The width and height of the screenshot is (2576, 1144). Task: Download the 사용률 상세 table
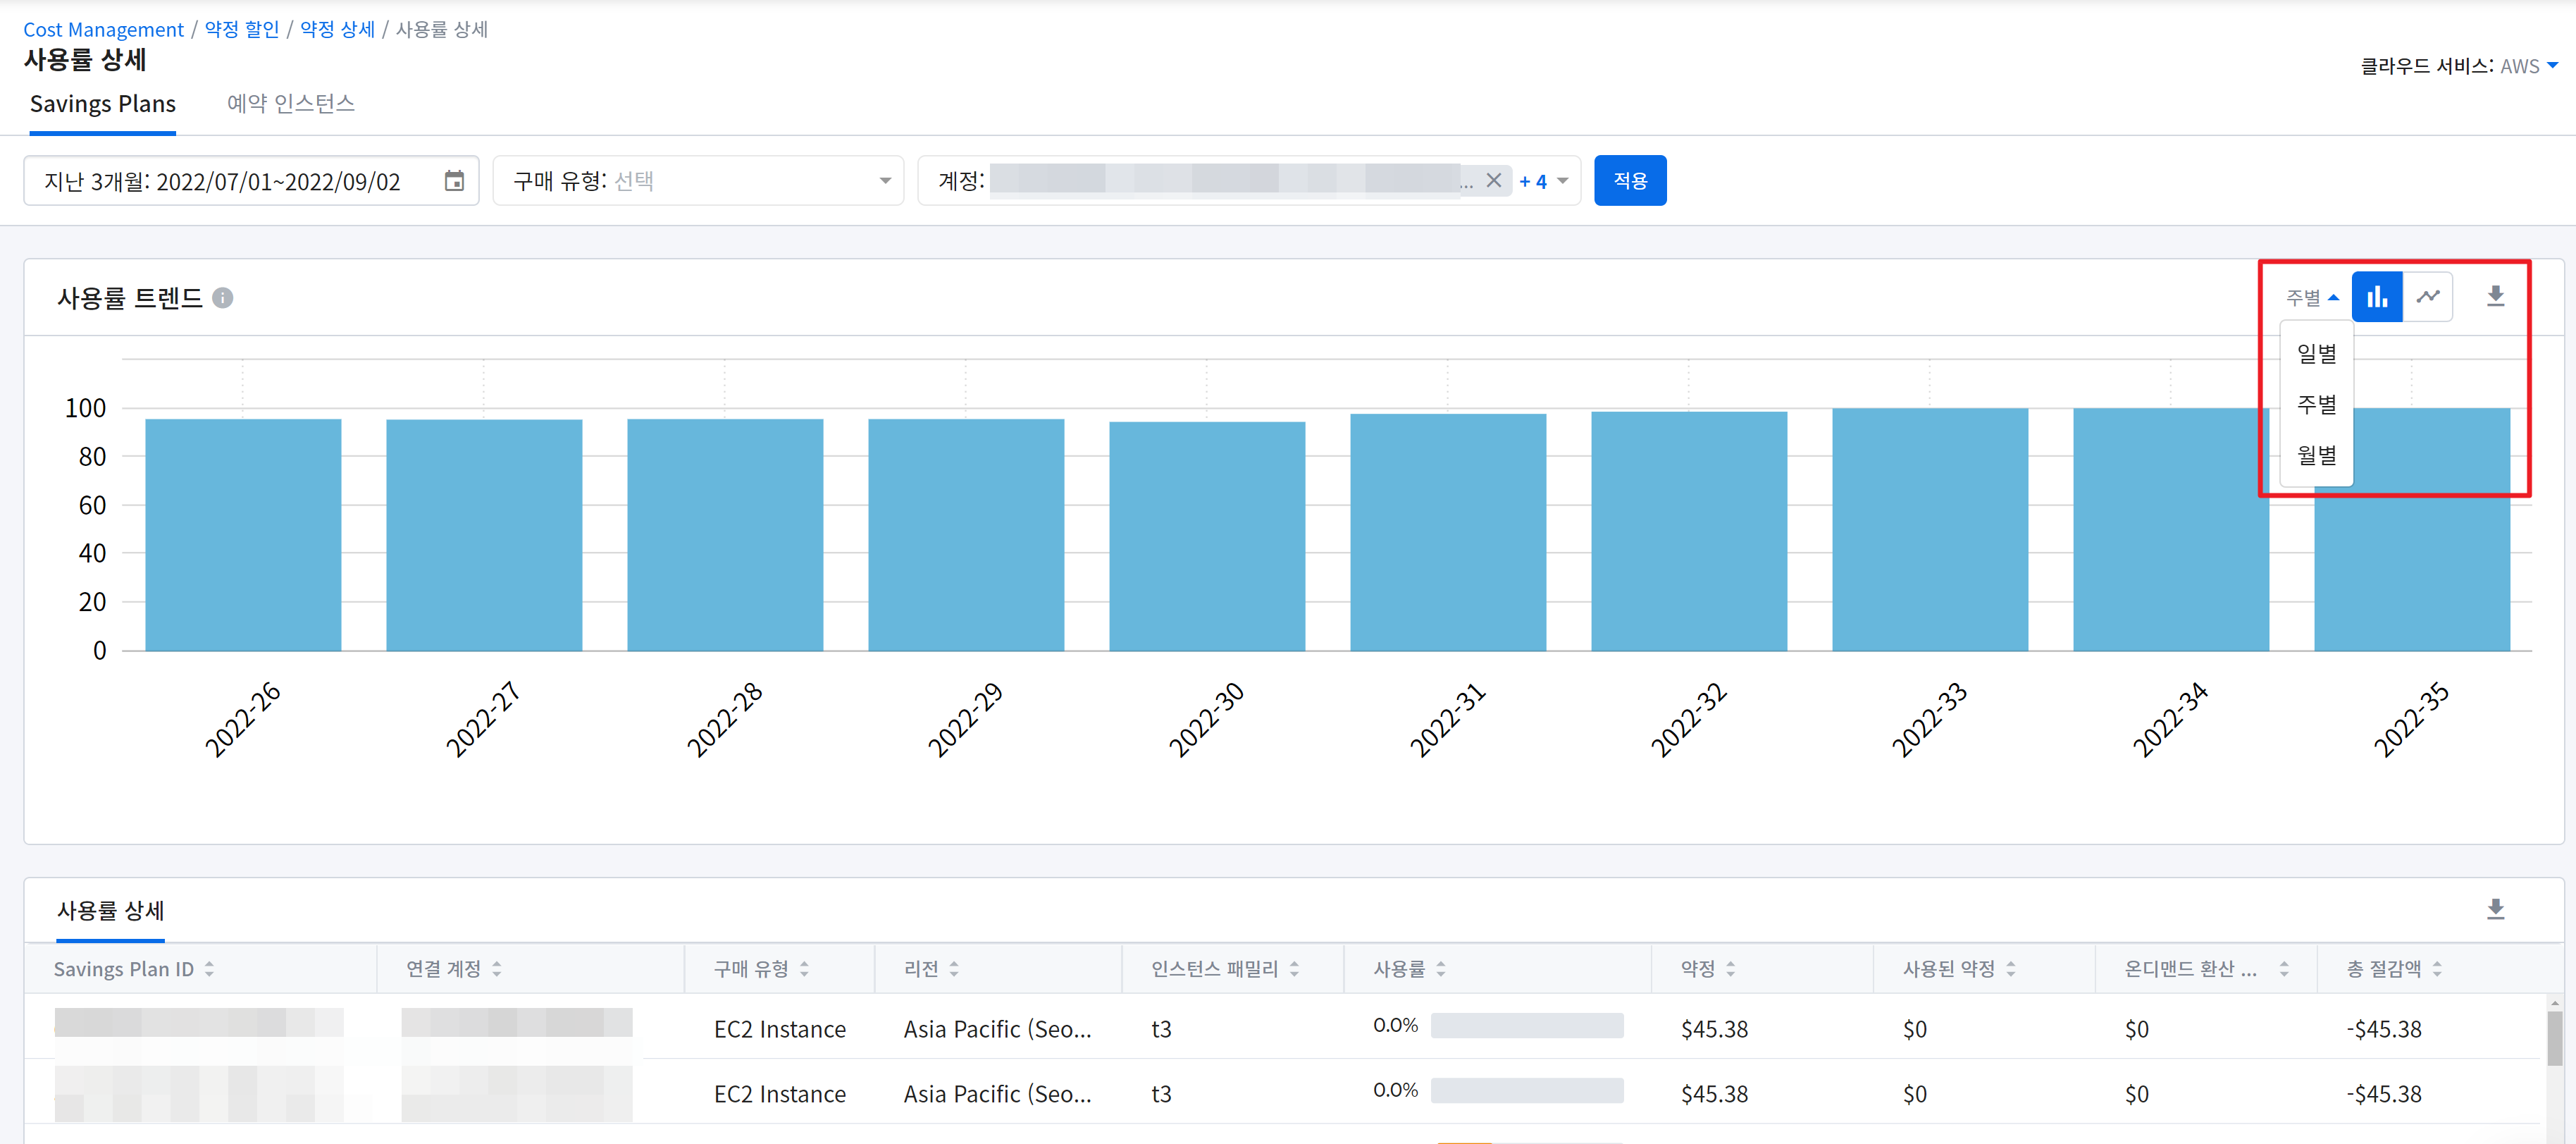(x=2495, y=909)
